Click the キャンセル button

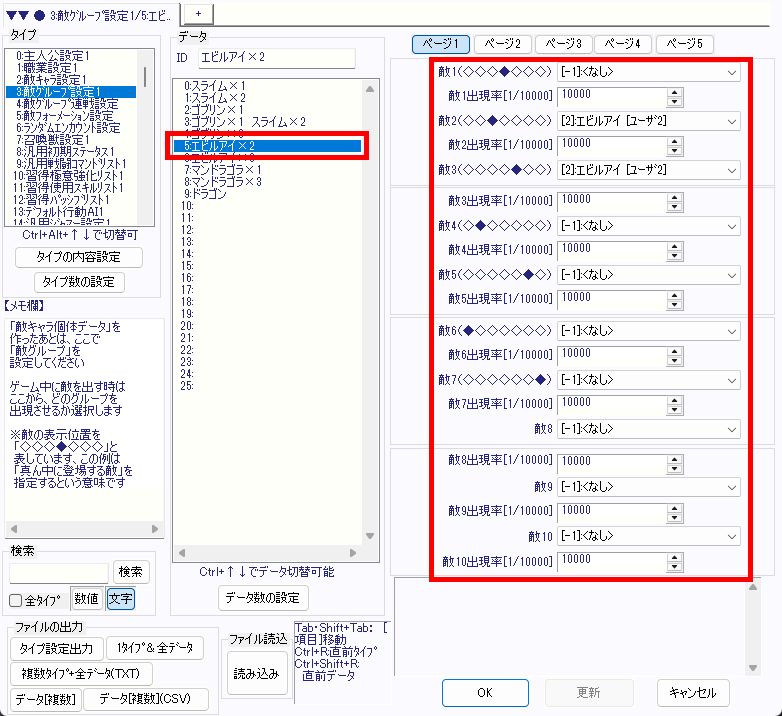click(693, 692)
